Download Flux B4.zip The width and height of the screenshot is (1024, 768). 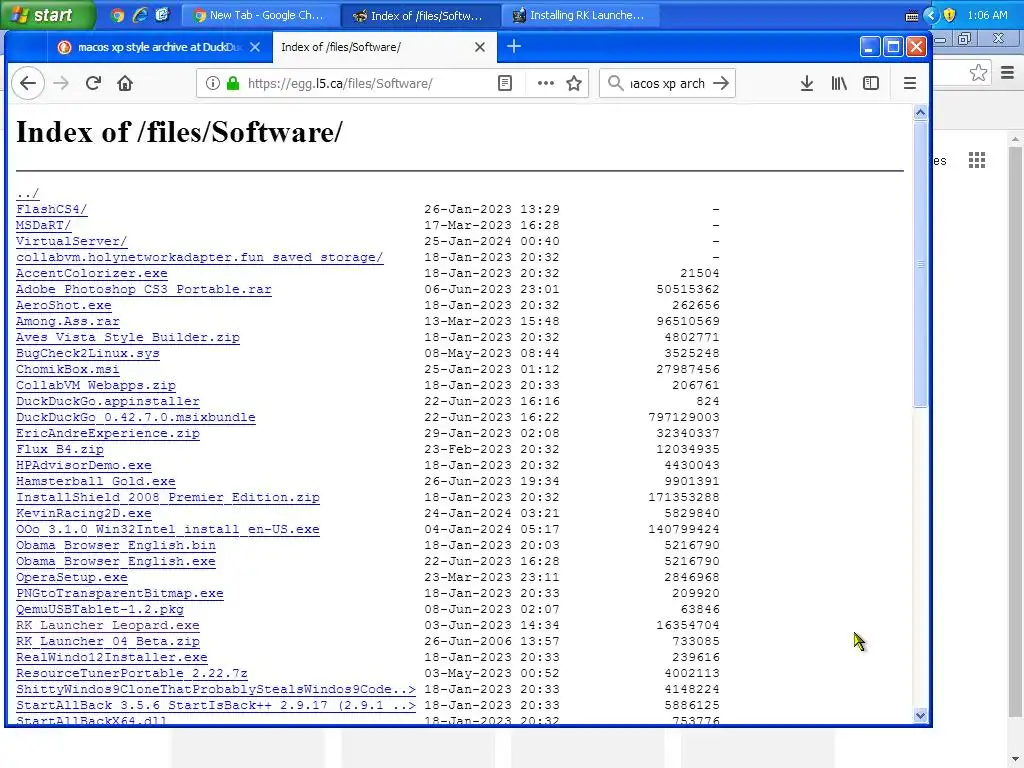[59, 449]
